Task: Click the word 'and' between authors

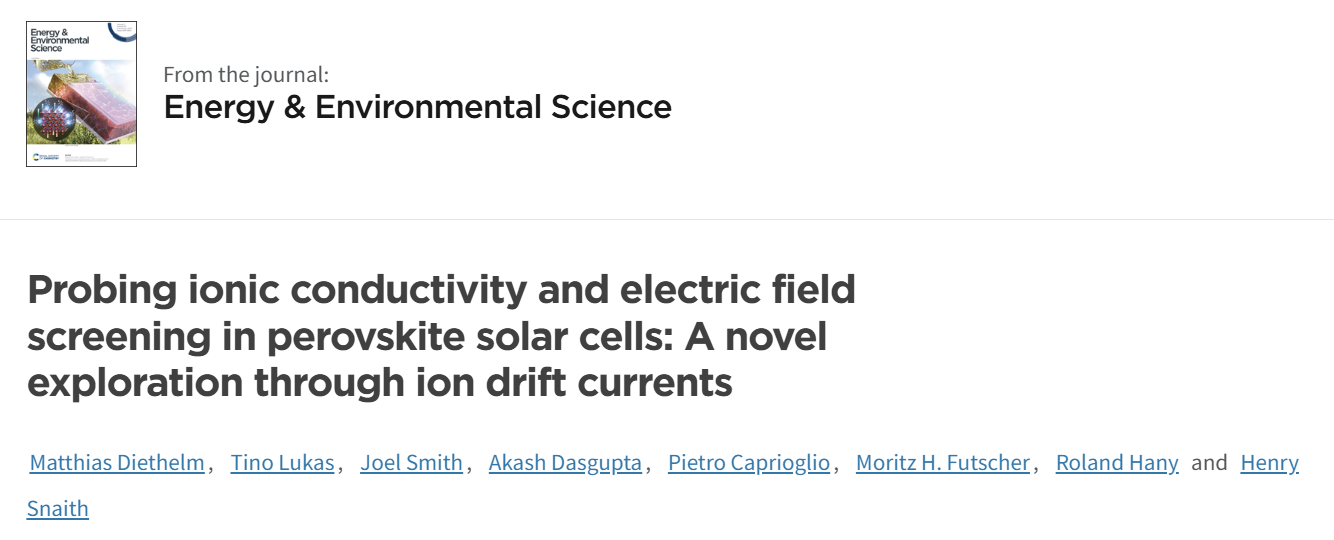Action: [1210, 462]
